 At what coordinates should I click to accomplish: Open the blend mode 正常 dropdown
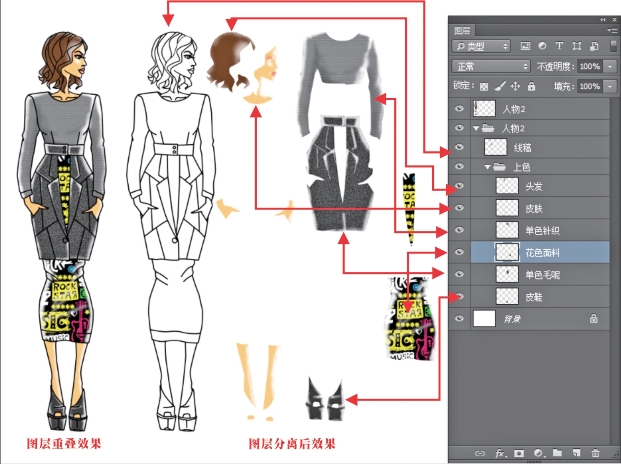point(490,66)
